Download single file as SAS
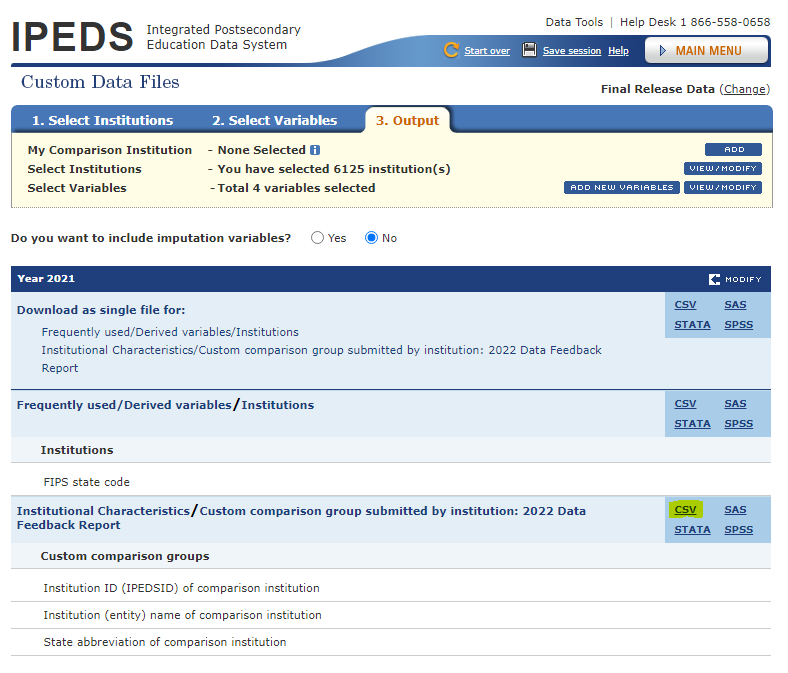 [x=735, y=305]
